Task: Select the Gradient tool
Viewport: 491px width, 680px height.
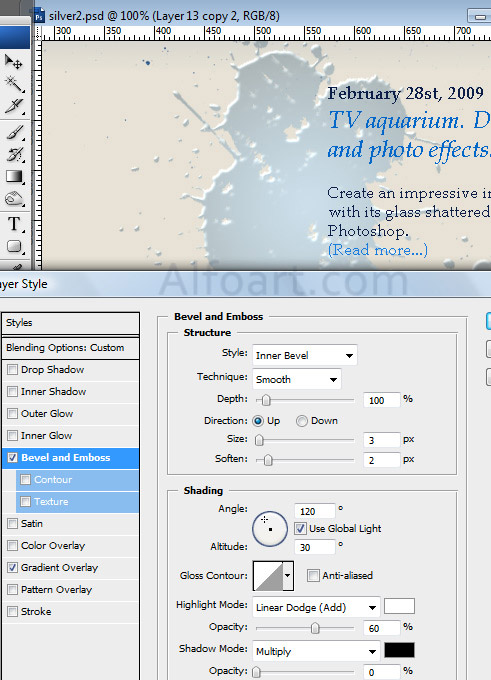Action: pos(13,177)
